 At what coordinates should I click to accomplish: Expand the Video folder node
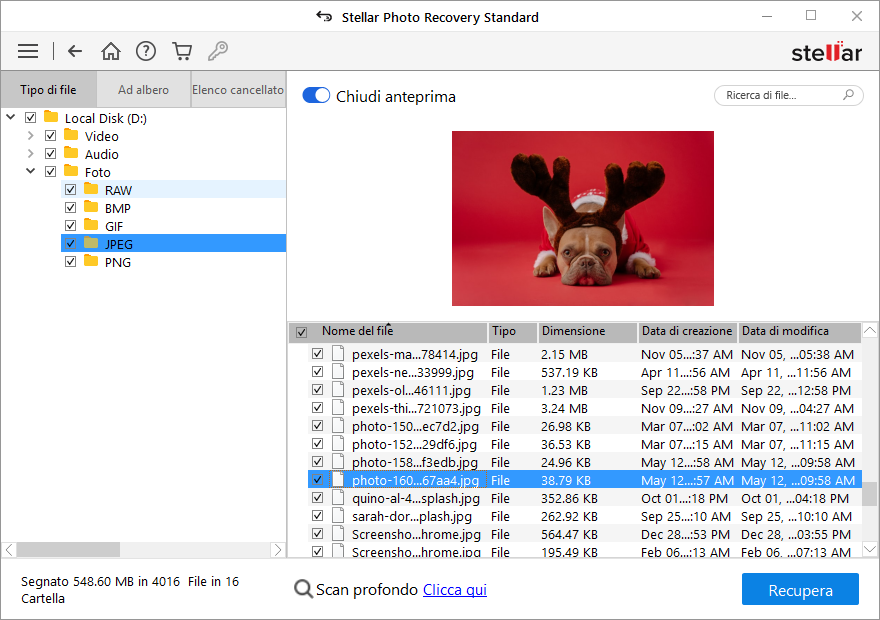(30, 136)
